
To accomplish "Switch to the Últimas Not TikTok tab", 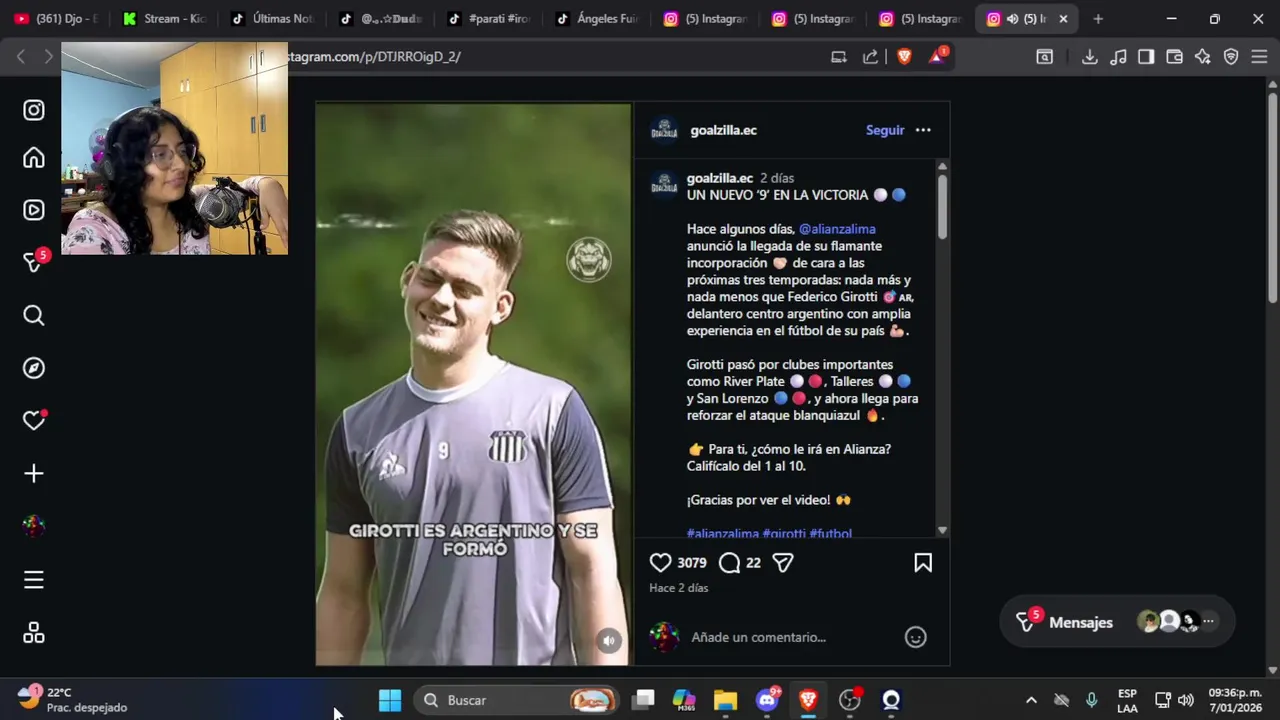I will (272, 19).
